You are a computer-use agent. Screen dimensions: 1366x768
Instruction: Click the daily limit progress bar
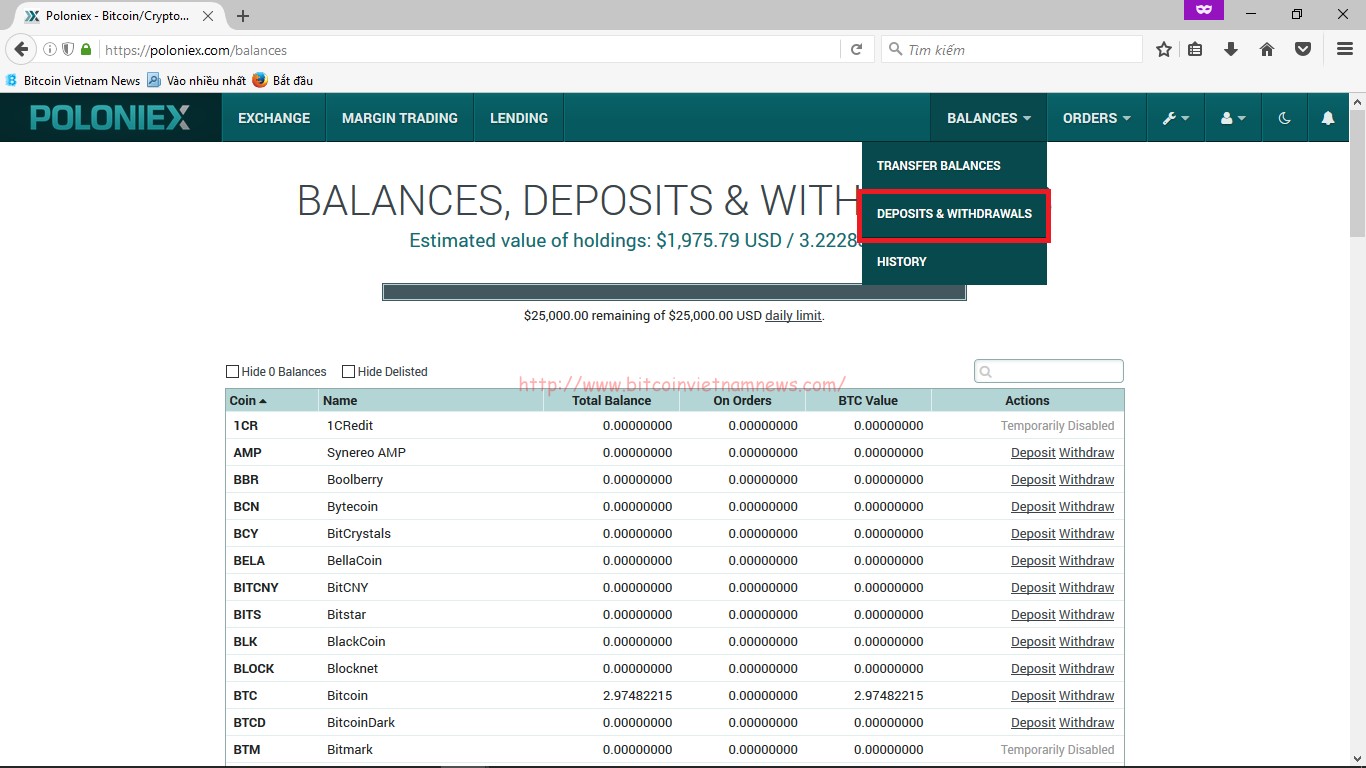click(674, 292)
